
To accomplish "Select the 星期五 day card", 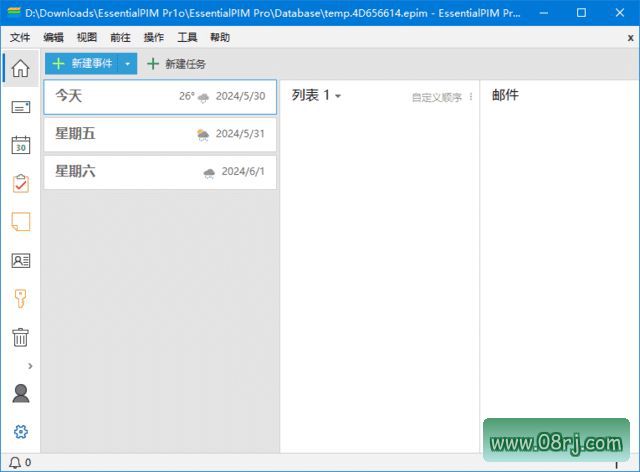I will (160, 134).
